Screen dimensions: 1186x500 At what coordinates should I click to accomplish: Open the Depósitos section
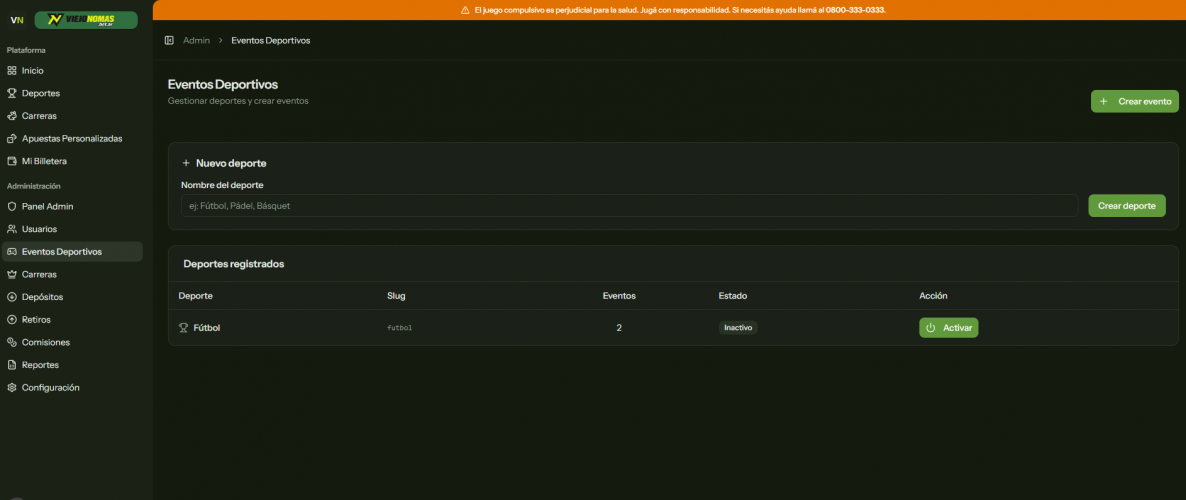72,297
